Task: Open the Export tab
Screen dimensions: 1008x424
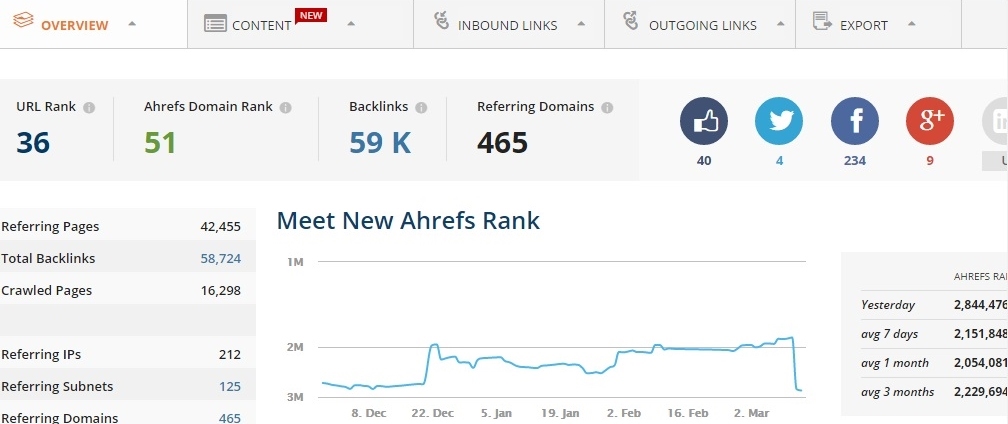Action: click(x=863, y=25)
